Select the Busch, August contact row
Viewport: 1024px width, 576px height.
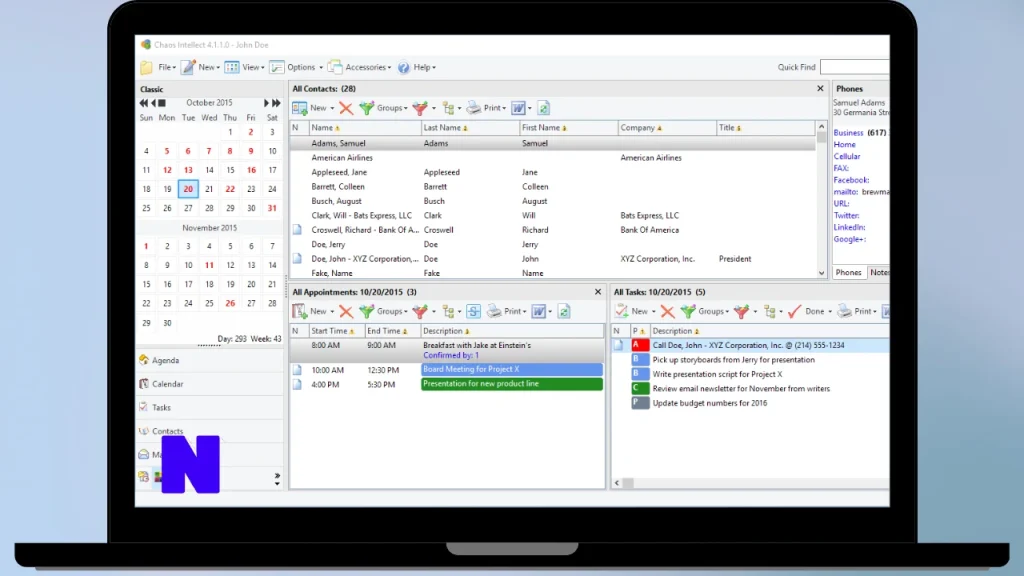point(552,201)
